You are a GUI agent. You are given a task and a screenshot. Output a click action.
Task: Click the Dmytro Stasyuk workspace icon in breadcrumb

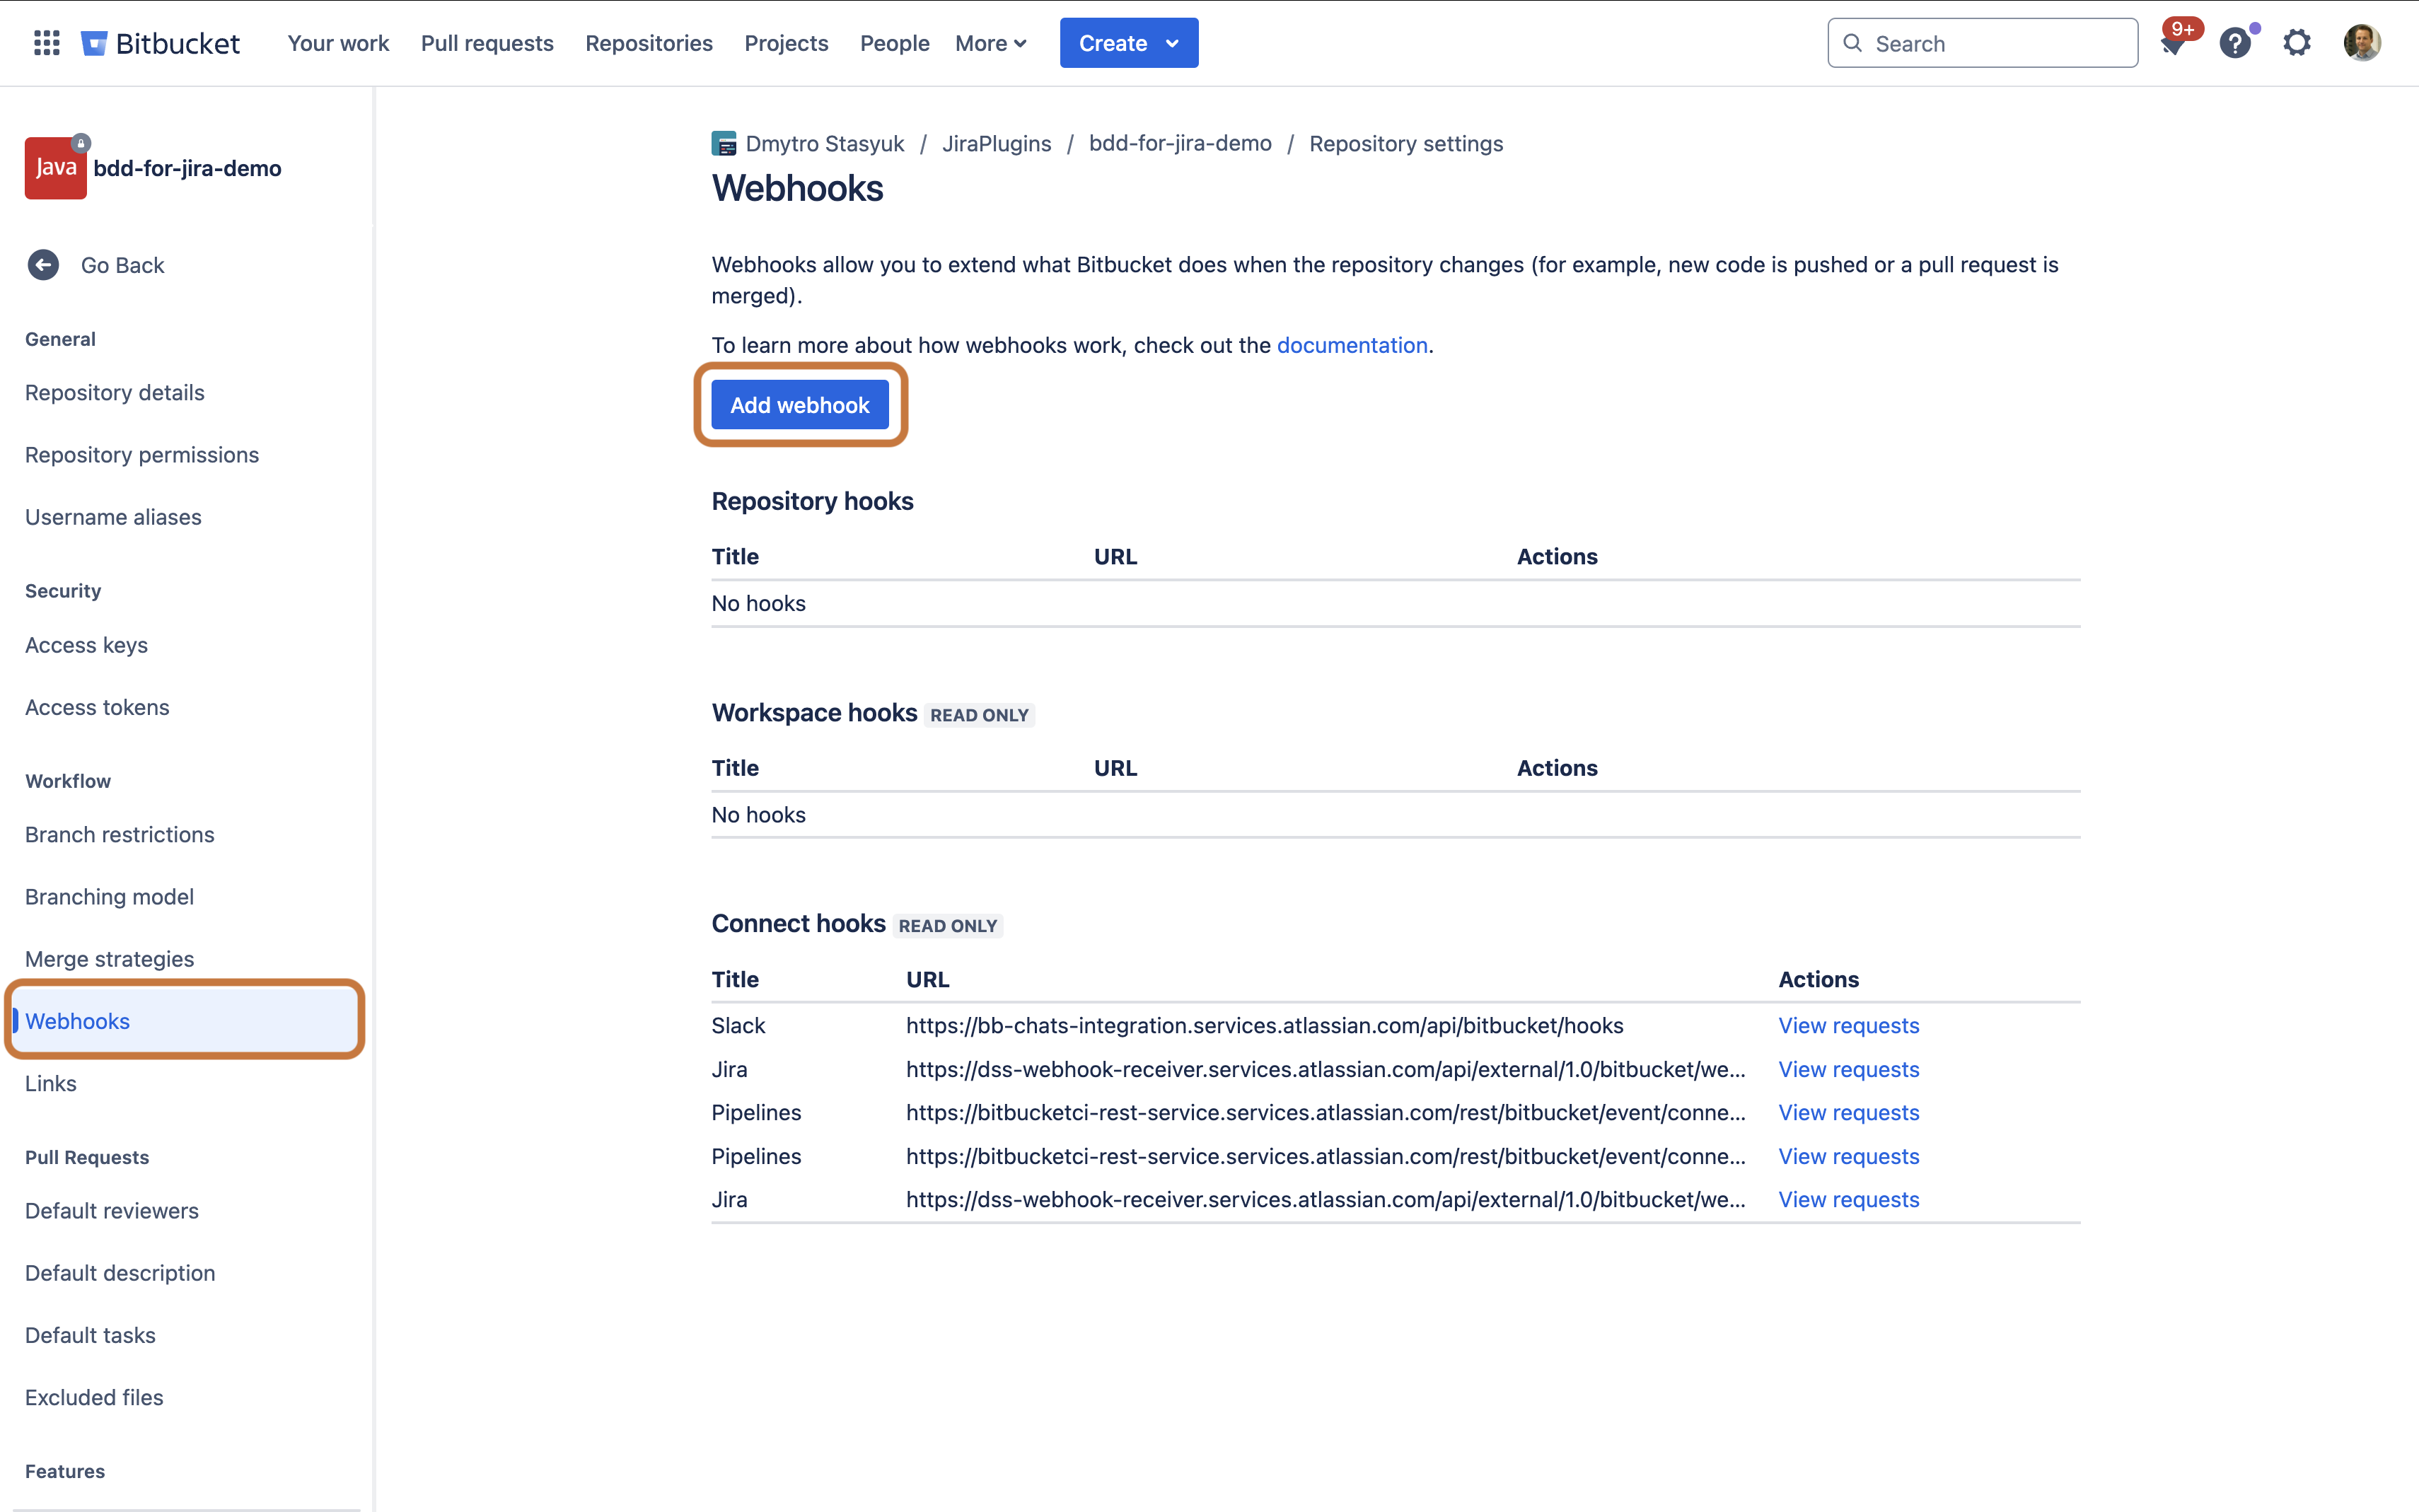[x=724, y=144]
